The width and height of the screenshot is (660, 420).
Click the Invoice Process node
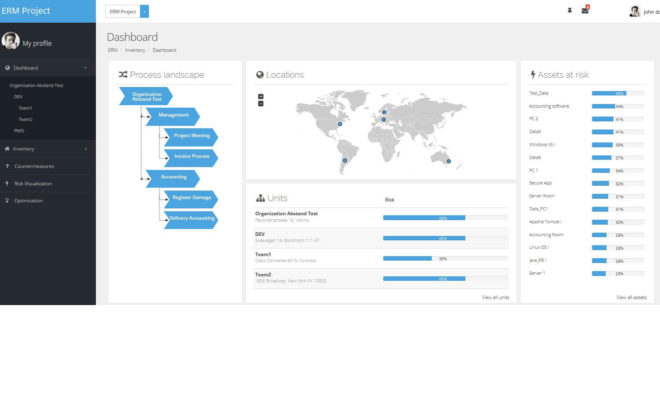[x=191, y=157]
